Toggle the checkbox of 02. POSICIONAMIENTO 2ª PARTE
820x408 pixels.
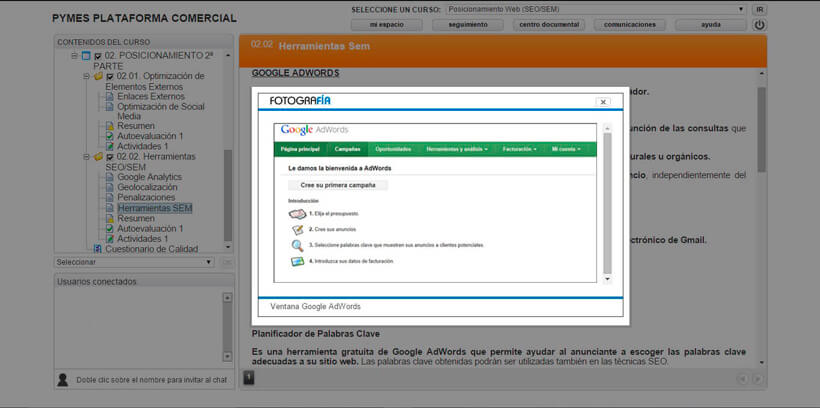[98, 56]
